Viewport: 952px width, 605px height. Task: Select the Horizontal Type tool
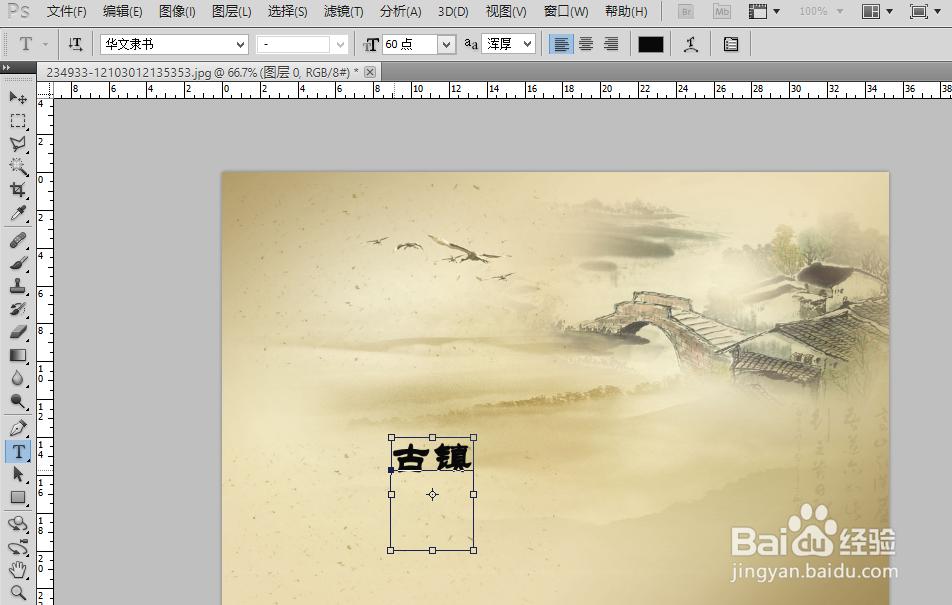(18, 451)
